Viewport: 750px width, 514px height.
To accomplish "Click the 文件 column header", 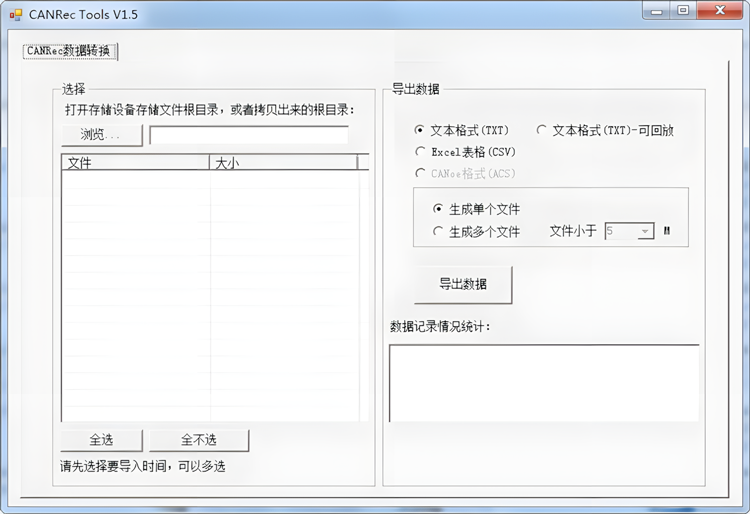I will click(x=135, y=162).
